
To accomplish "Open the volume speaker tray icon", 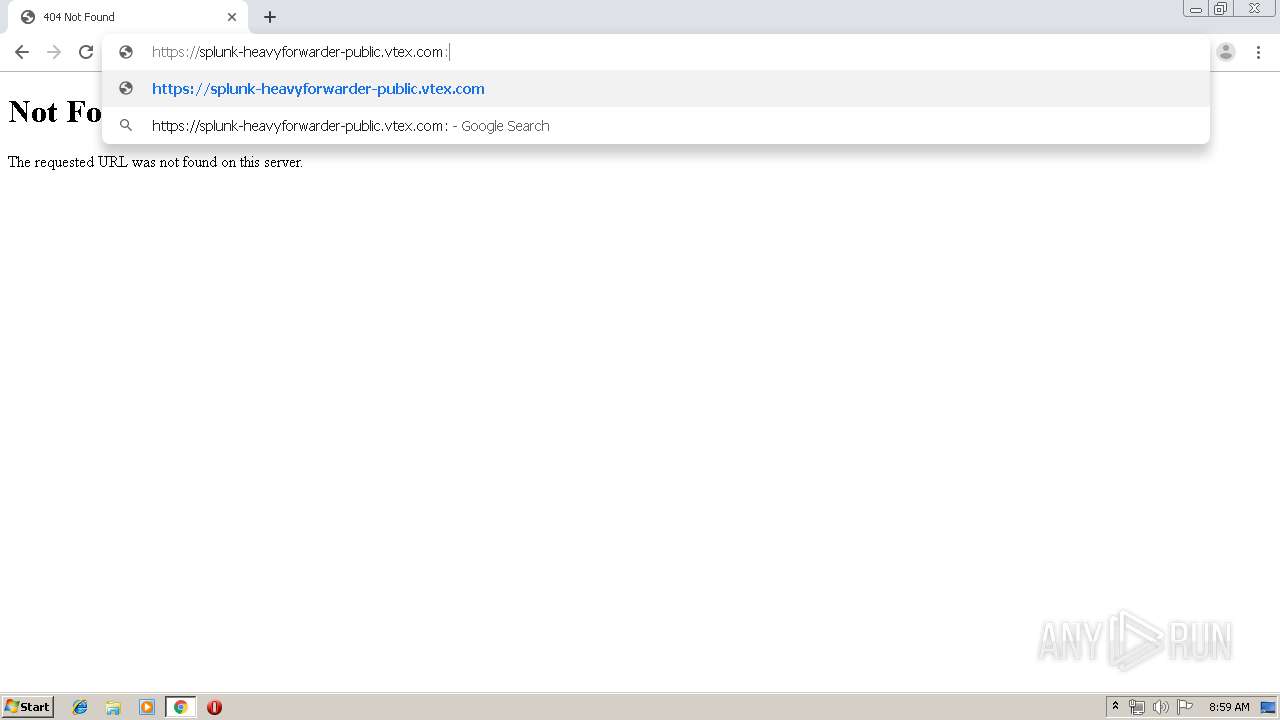I will [x=1161, y=707].
